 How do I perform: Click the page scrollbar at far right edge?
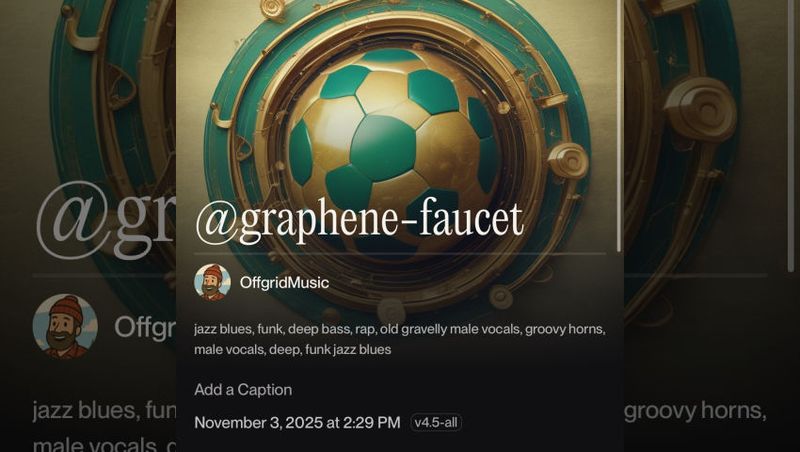[792, 136]
